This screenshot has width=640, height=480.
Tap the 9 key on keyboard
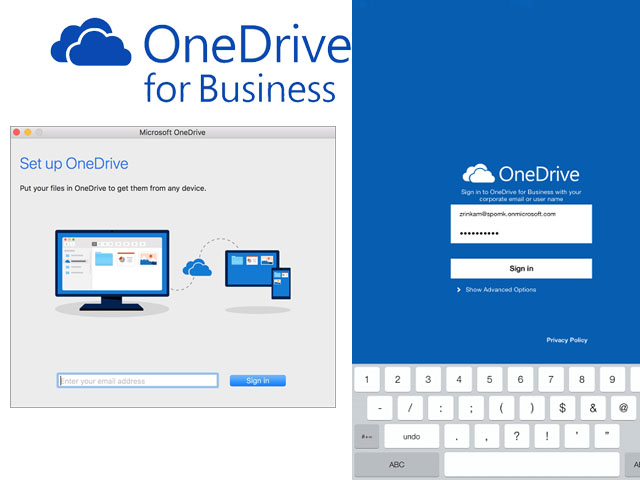pyautogui.click(x=612, y=379)
